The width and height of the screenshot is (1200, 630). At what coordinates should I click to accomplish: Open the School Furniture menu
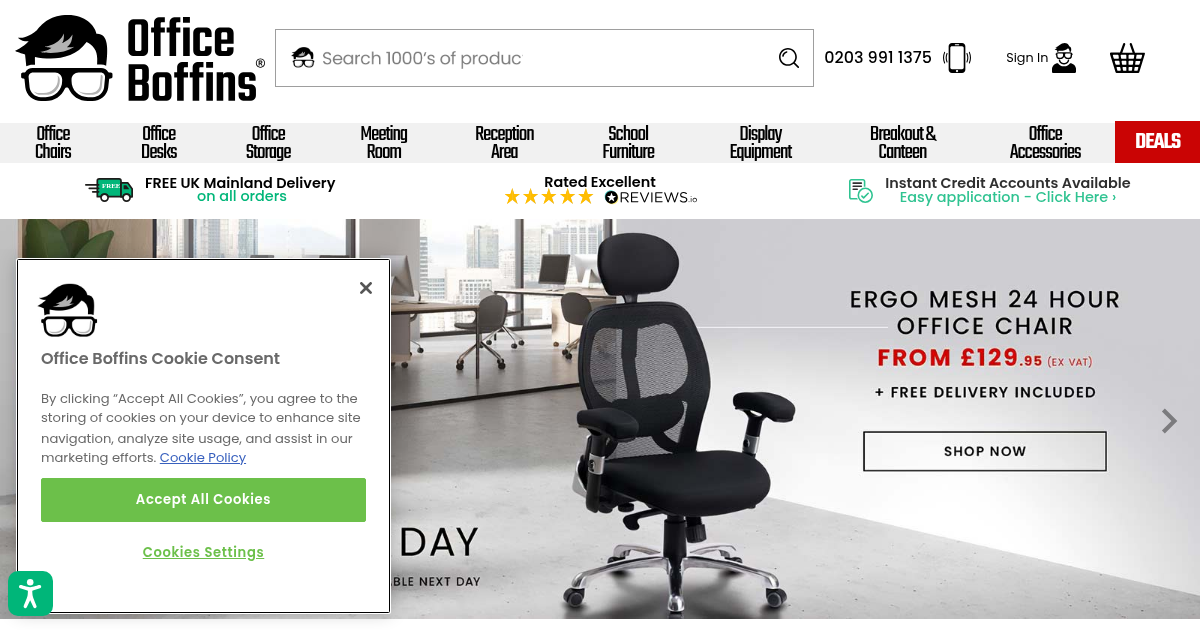click(628, 142)
